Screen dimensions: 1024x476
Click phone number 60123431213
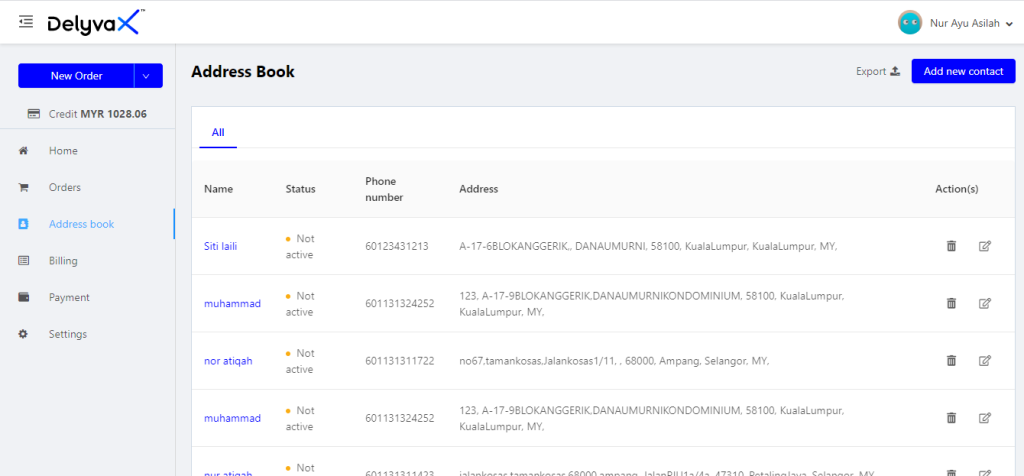[x=397, y=246]
